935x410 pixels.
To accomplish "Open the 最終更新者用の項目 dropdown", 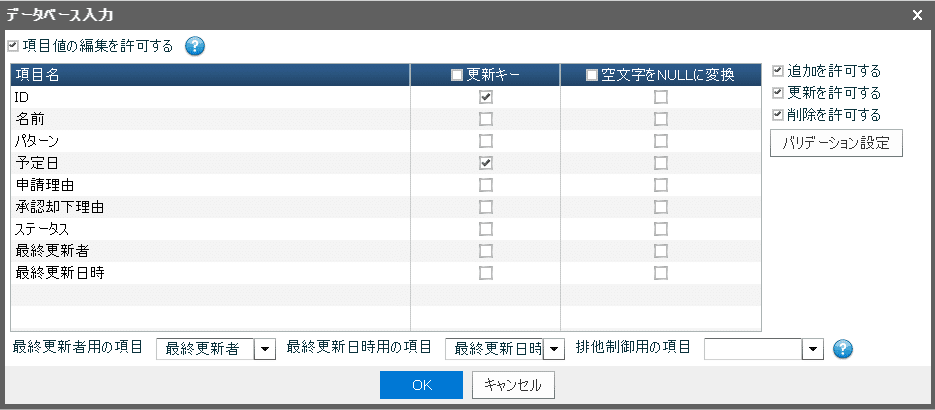I will click(265, 349).
